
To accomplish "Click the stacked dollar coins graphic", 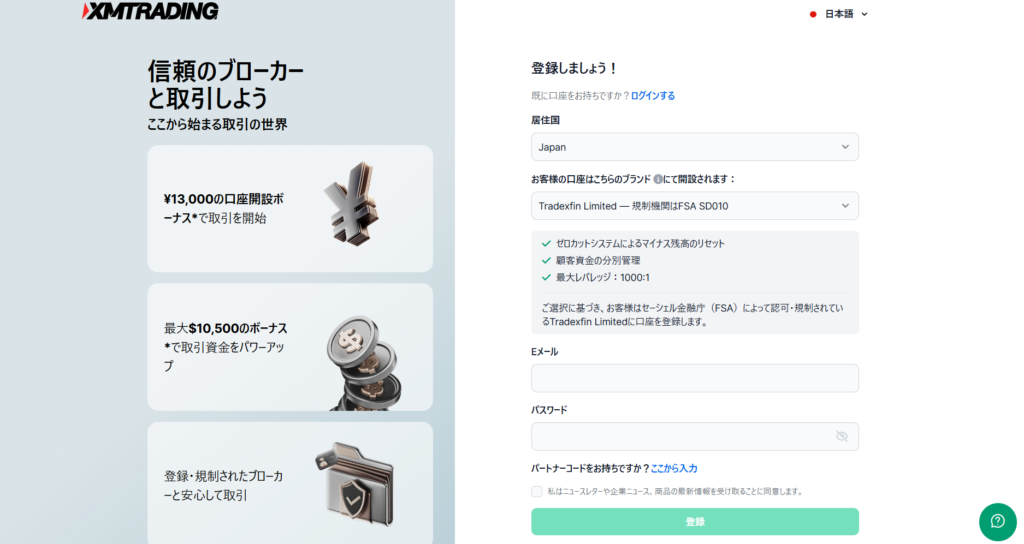I will [x=364, y=363].
